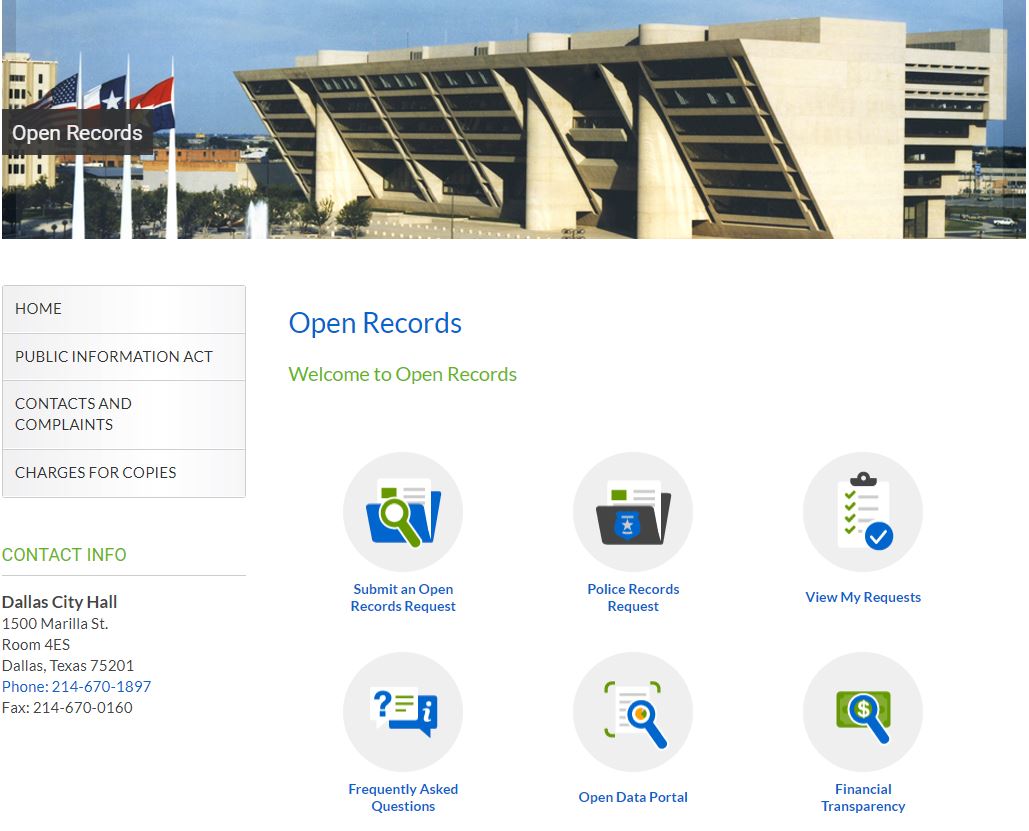Follow the Police Records Request text link
The width and height of the screenshot is (1029, 831).
point(633,597)
